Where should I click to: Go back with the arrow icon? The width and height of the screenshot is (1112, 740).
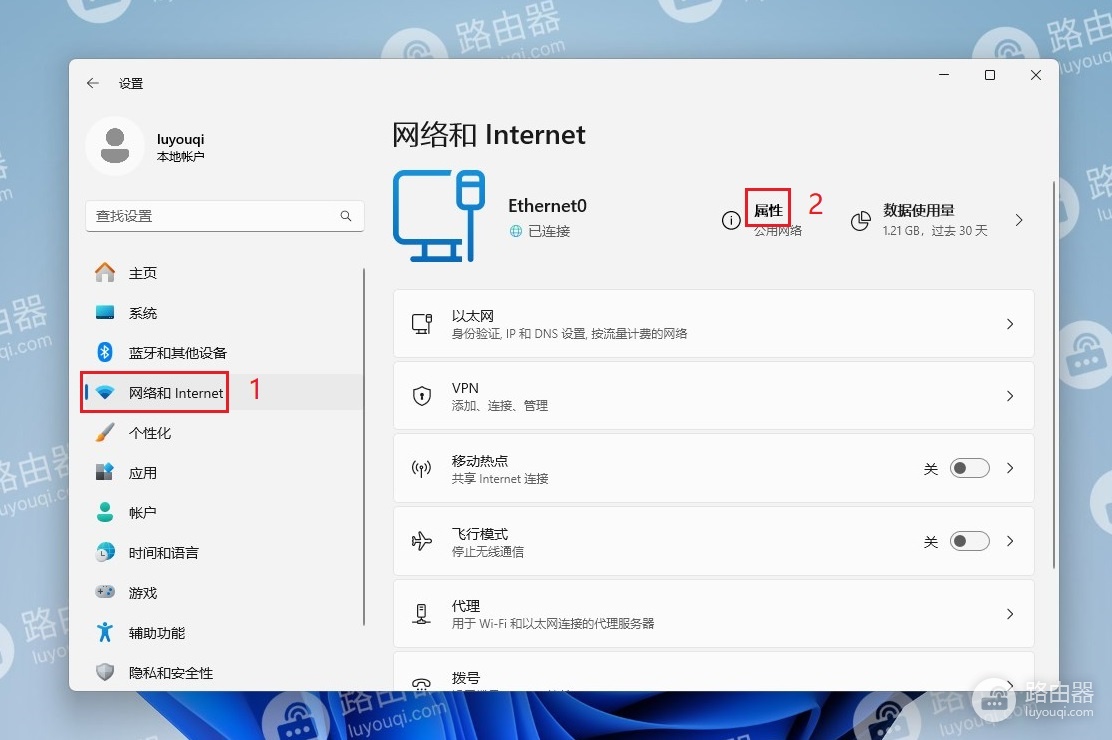click(x=93, y=83)
